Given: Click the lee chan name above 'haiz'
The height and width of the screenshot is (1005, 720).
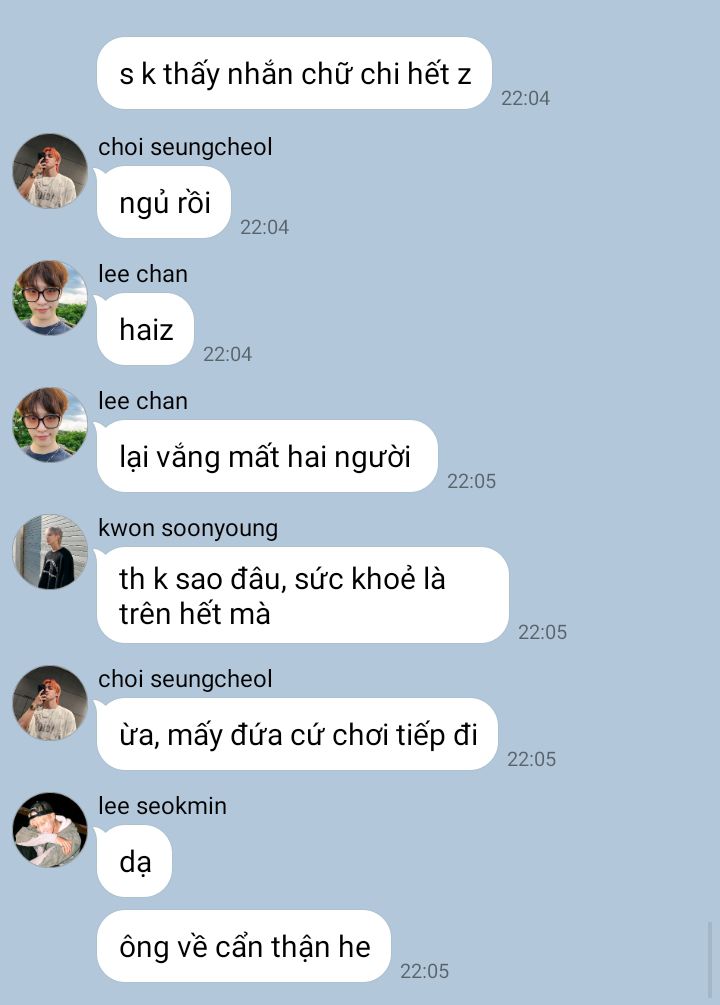Looking at the screenshot, I should click(x=143, y=274).
